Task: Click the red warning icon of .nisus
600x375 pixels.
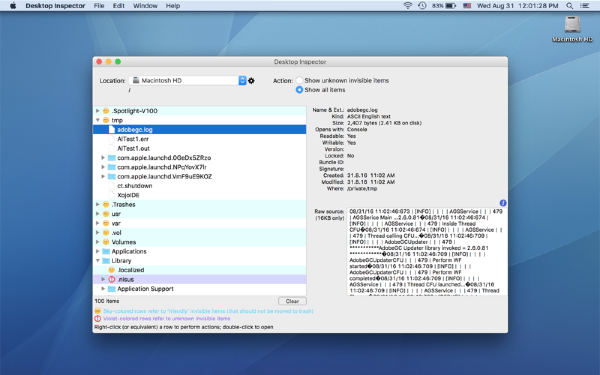Action: tap(112, 279)
